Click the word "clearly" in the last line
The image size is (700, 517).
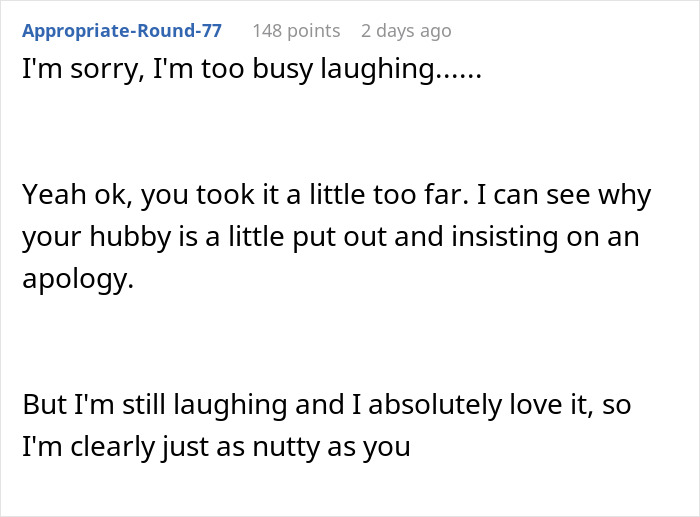point(108,445)
